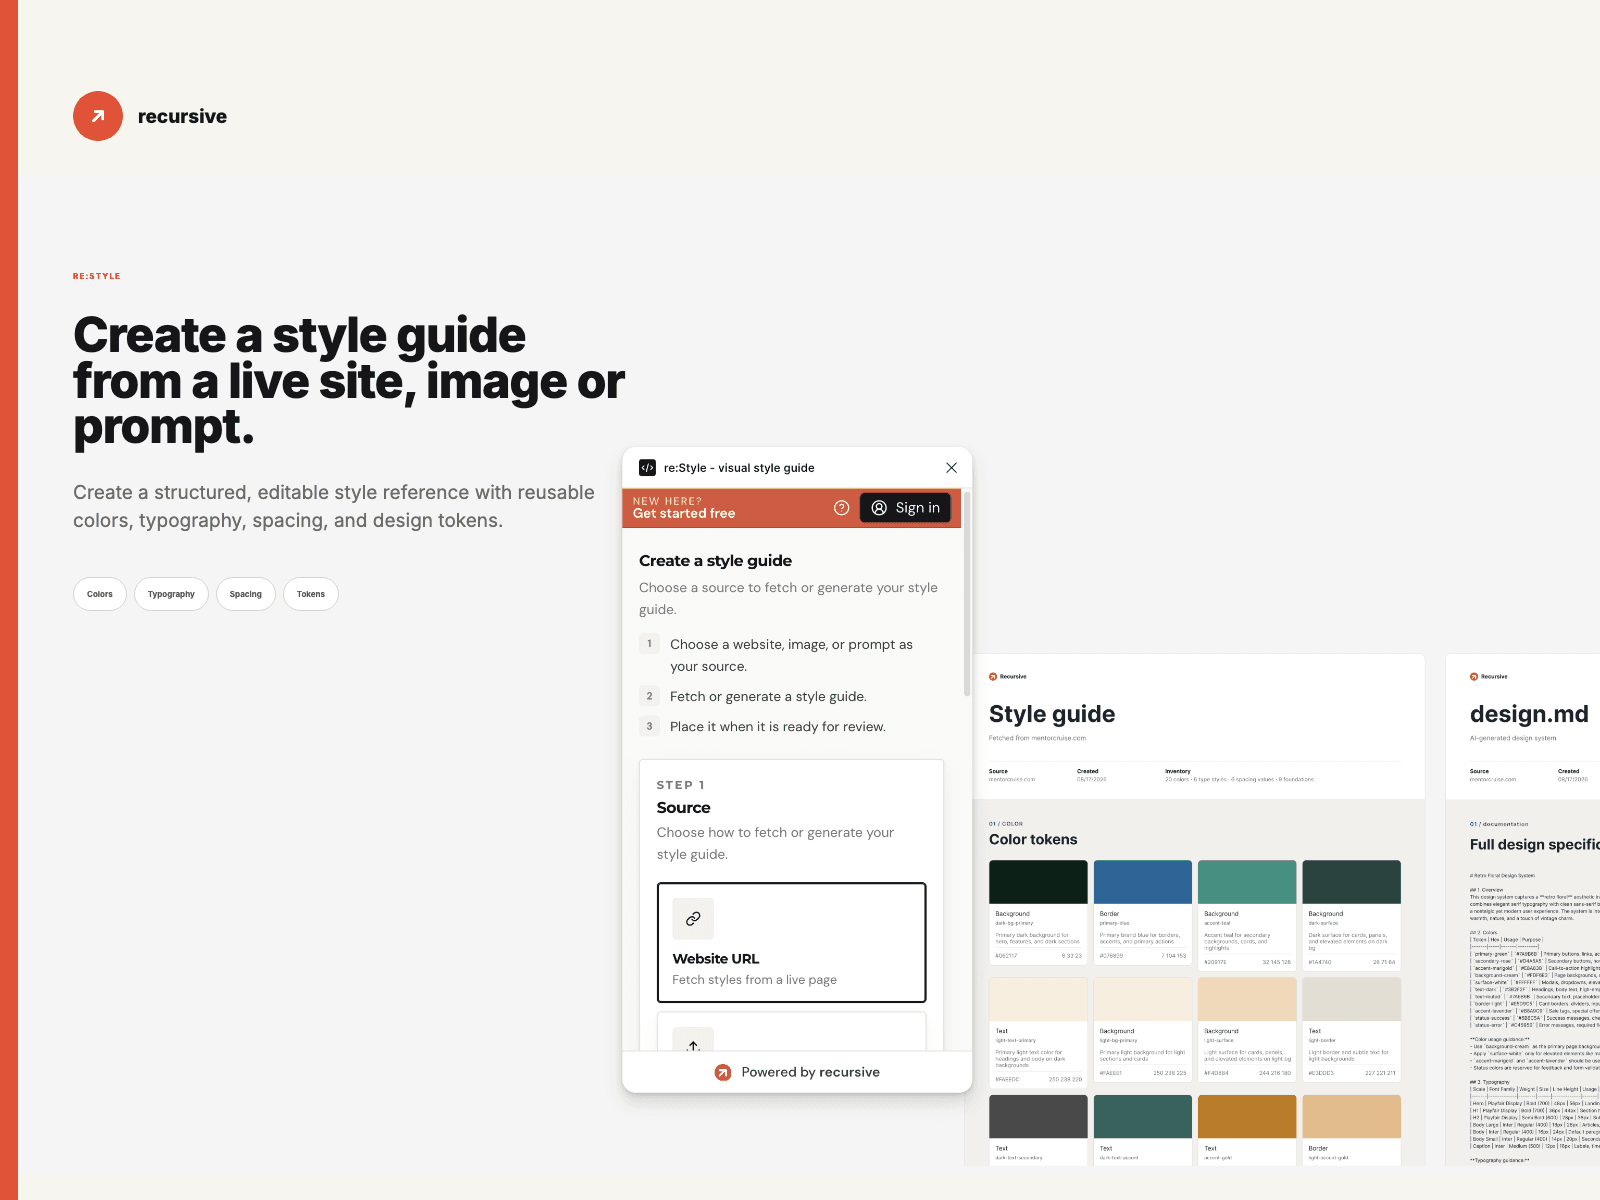Click the light tan Border swatch
Viewport: 1600px width, 1200px height.
tap(1352, 1116)
